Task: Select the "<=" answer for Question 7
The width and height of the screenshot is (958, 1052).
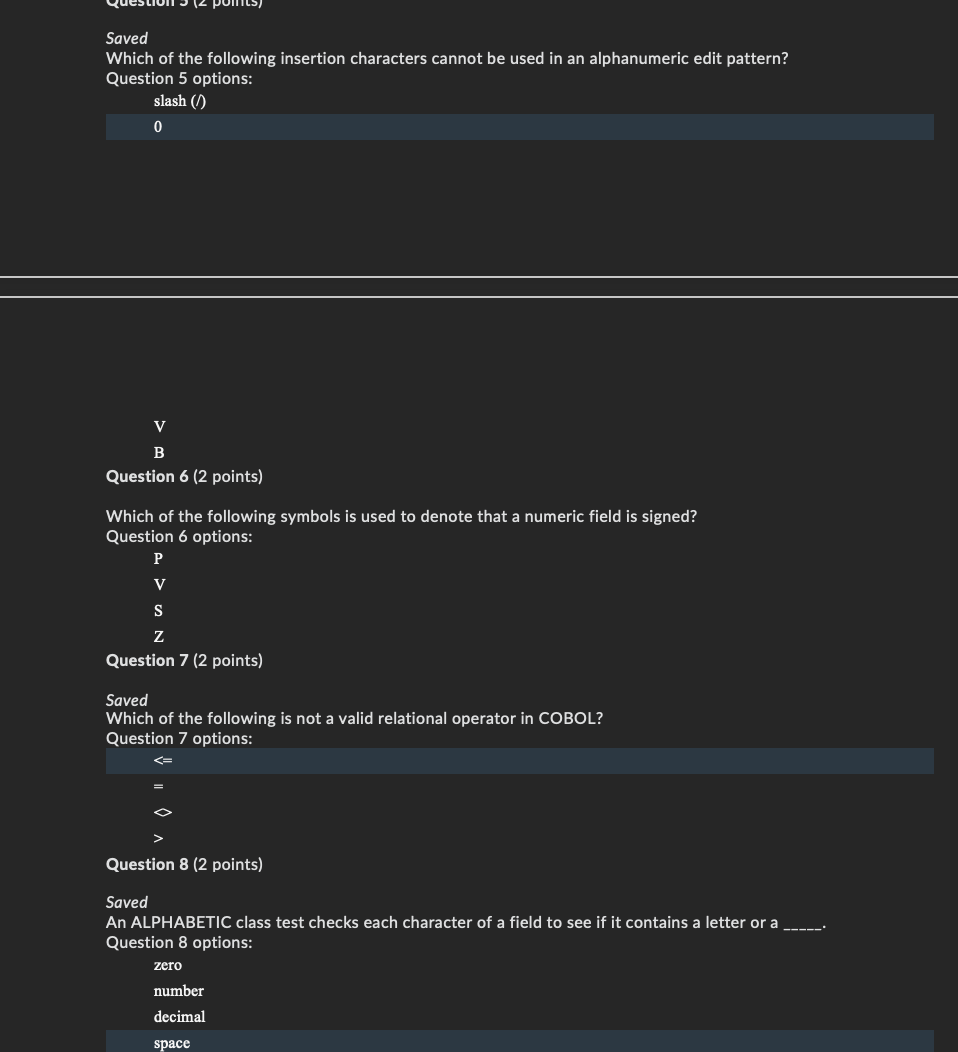Action: [x=161, y=761]
